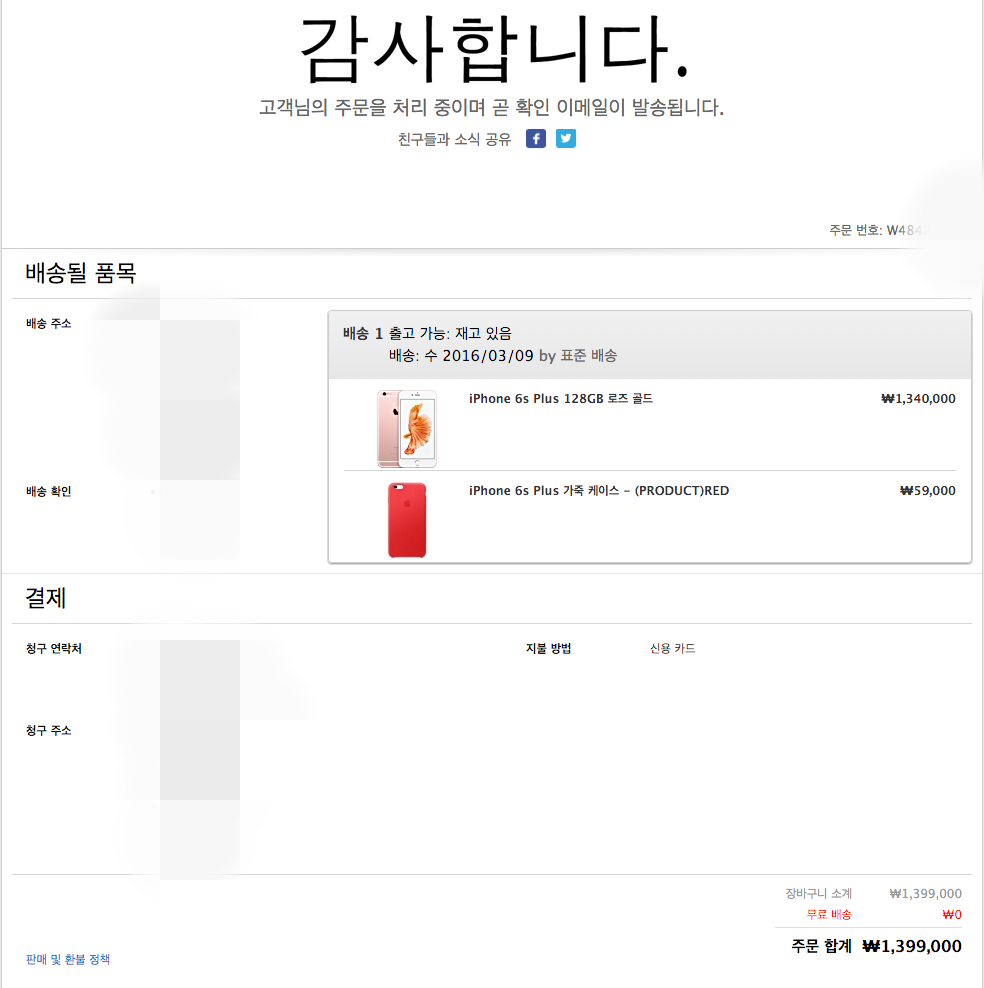Click the rose gold iPhone product image

click(x=407, y=428)
